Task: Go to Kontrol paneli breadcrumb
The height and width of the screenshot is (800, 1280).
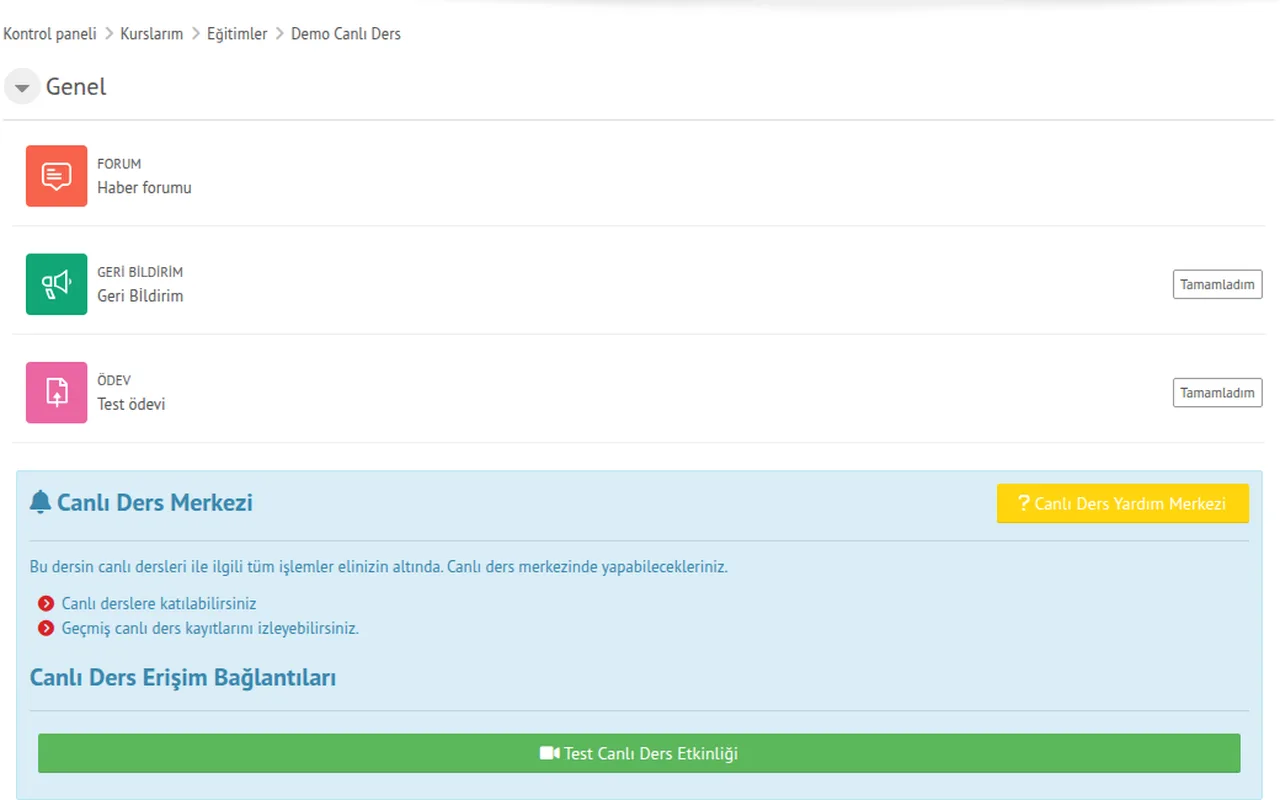Action: click(50, 34)
